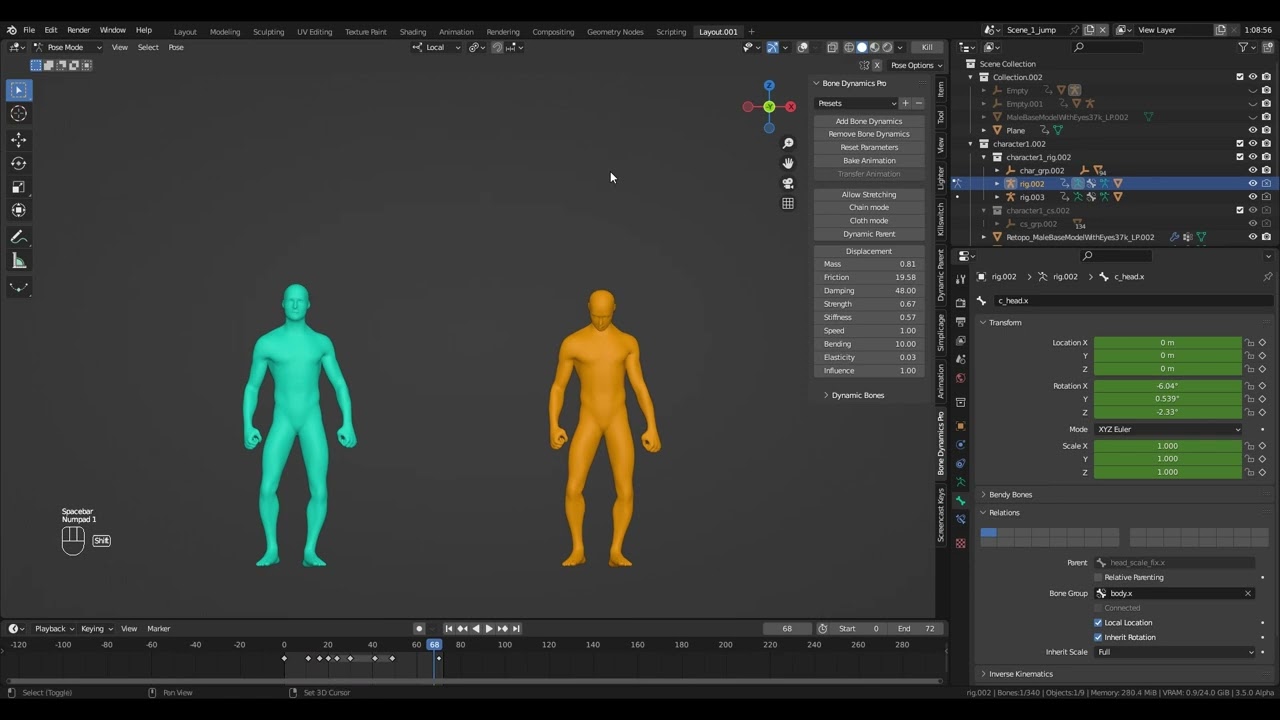Click the Dynamic Parent button

(x=869, y=234)
